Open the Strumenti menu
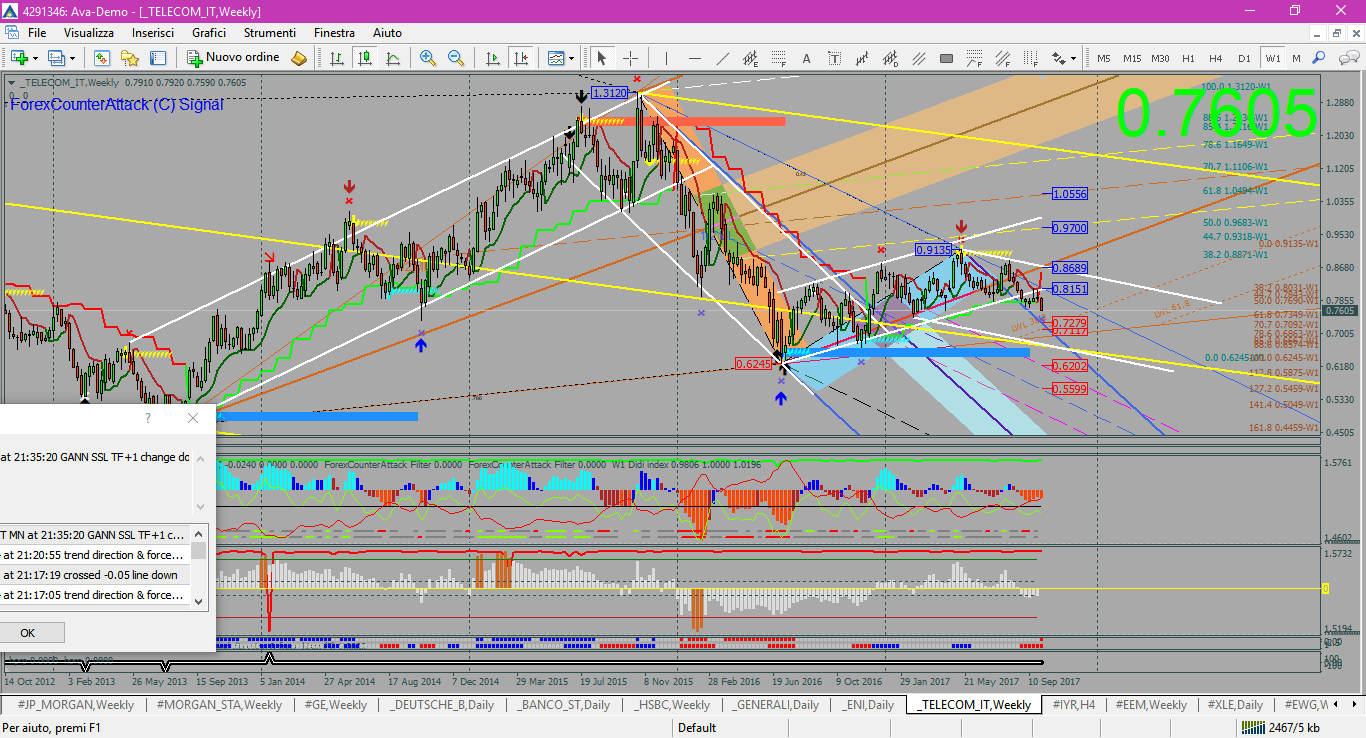Viewport: 1366px width, 738px height. (x=270, y=33)
